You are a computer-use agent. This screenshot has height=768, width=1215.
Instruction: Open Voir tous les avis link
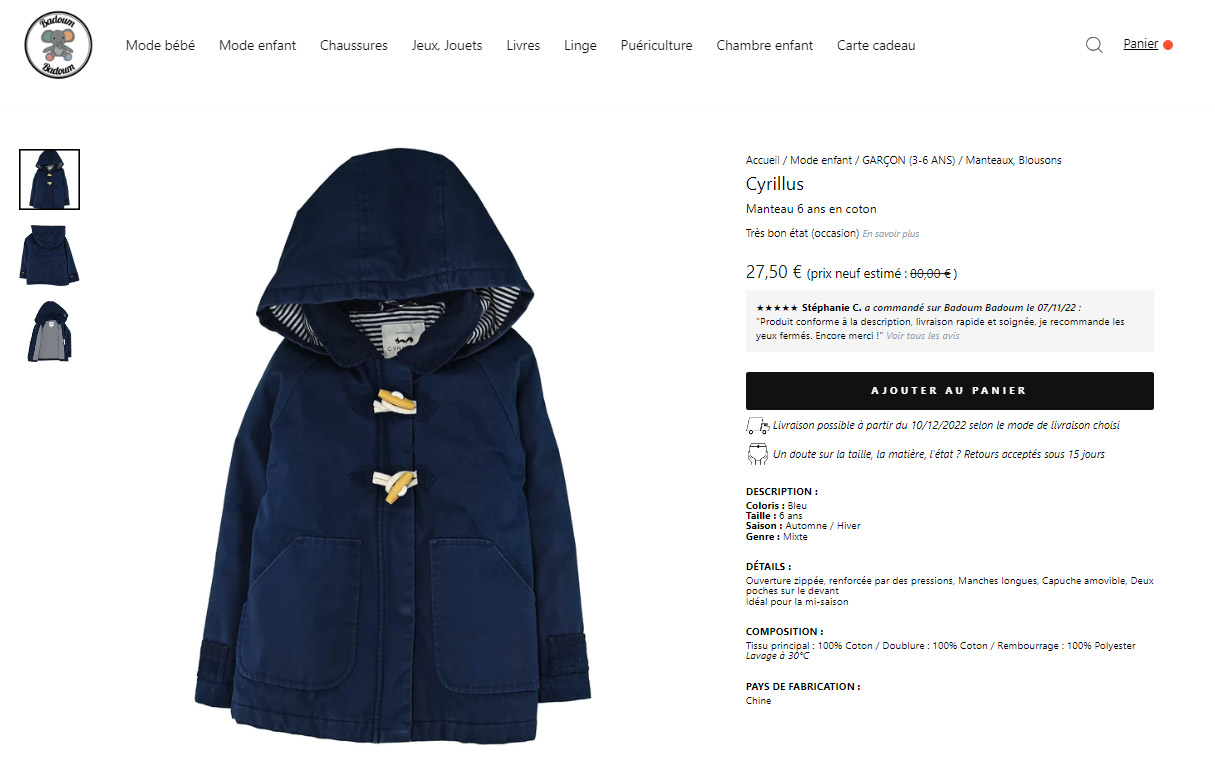tap(923, 336)
